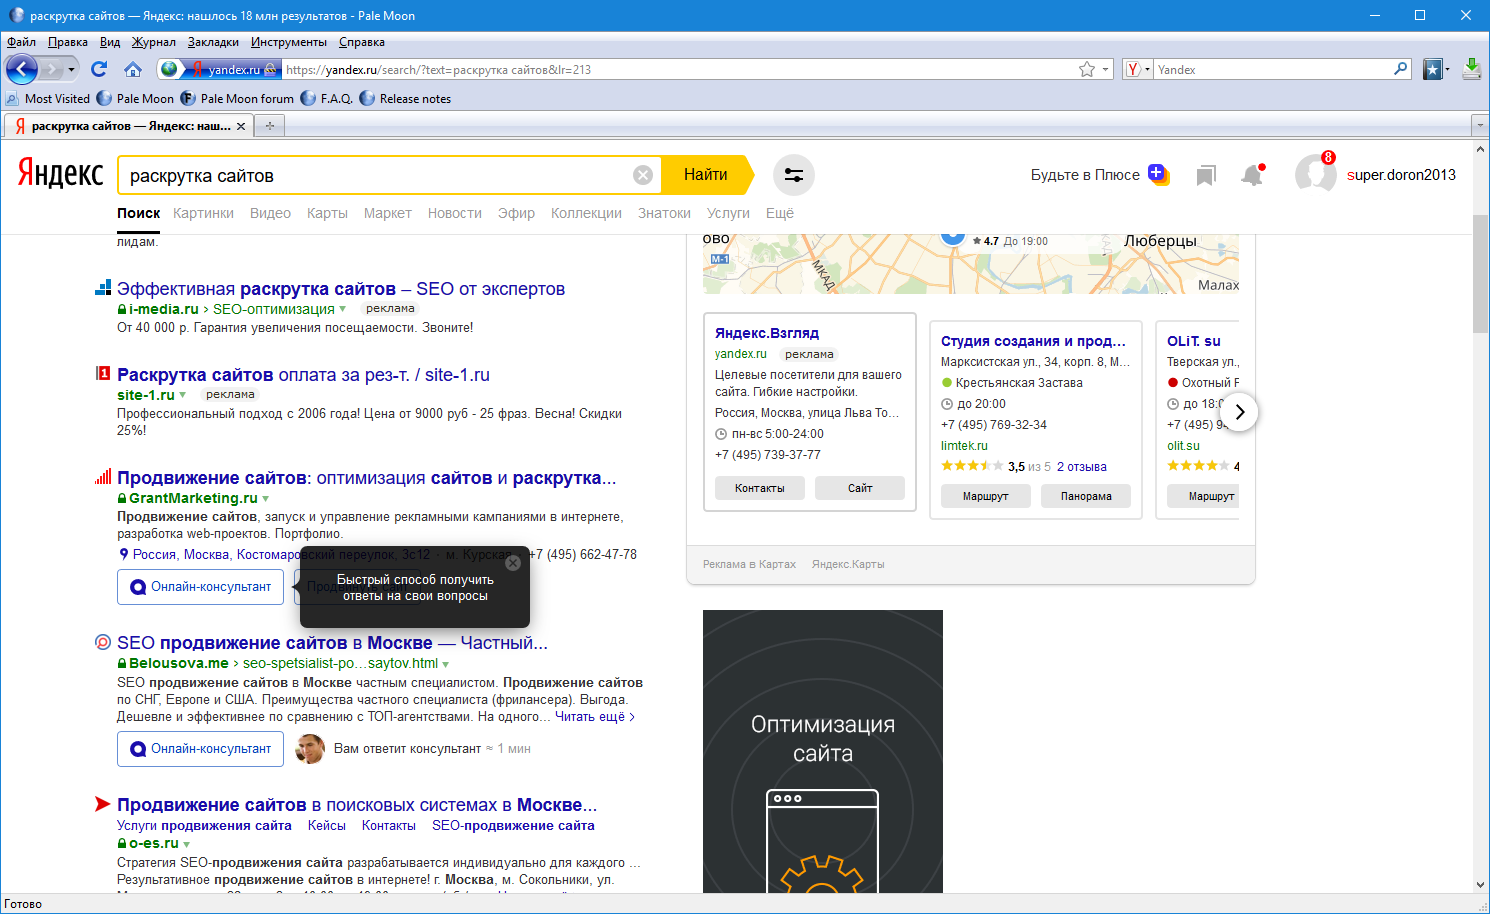Run the search with the magnifier icon
Screen dimensions: 1490x914
[1401, 69]
